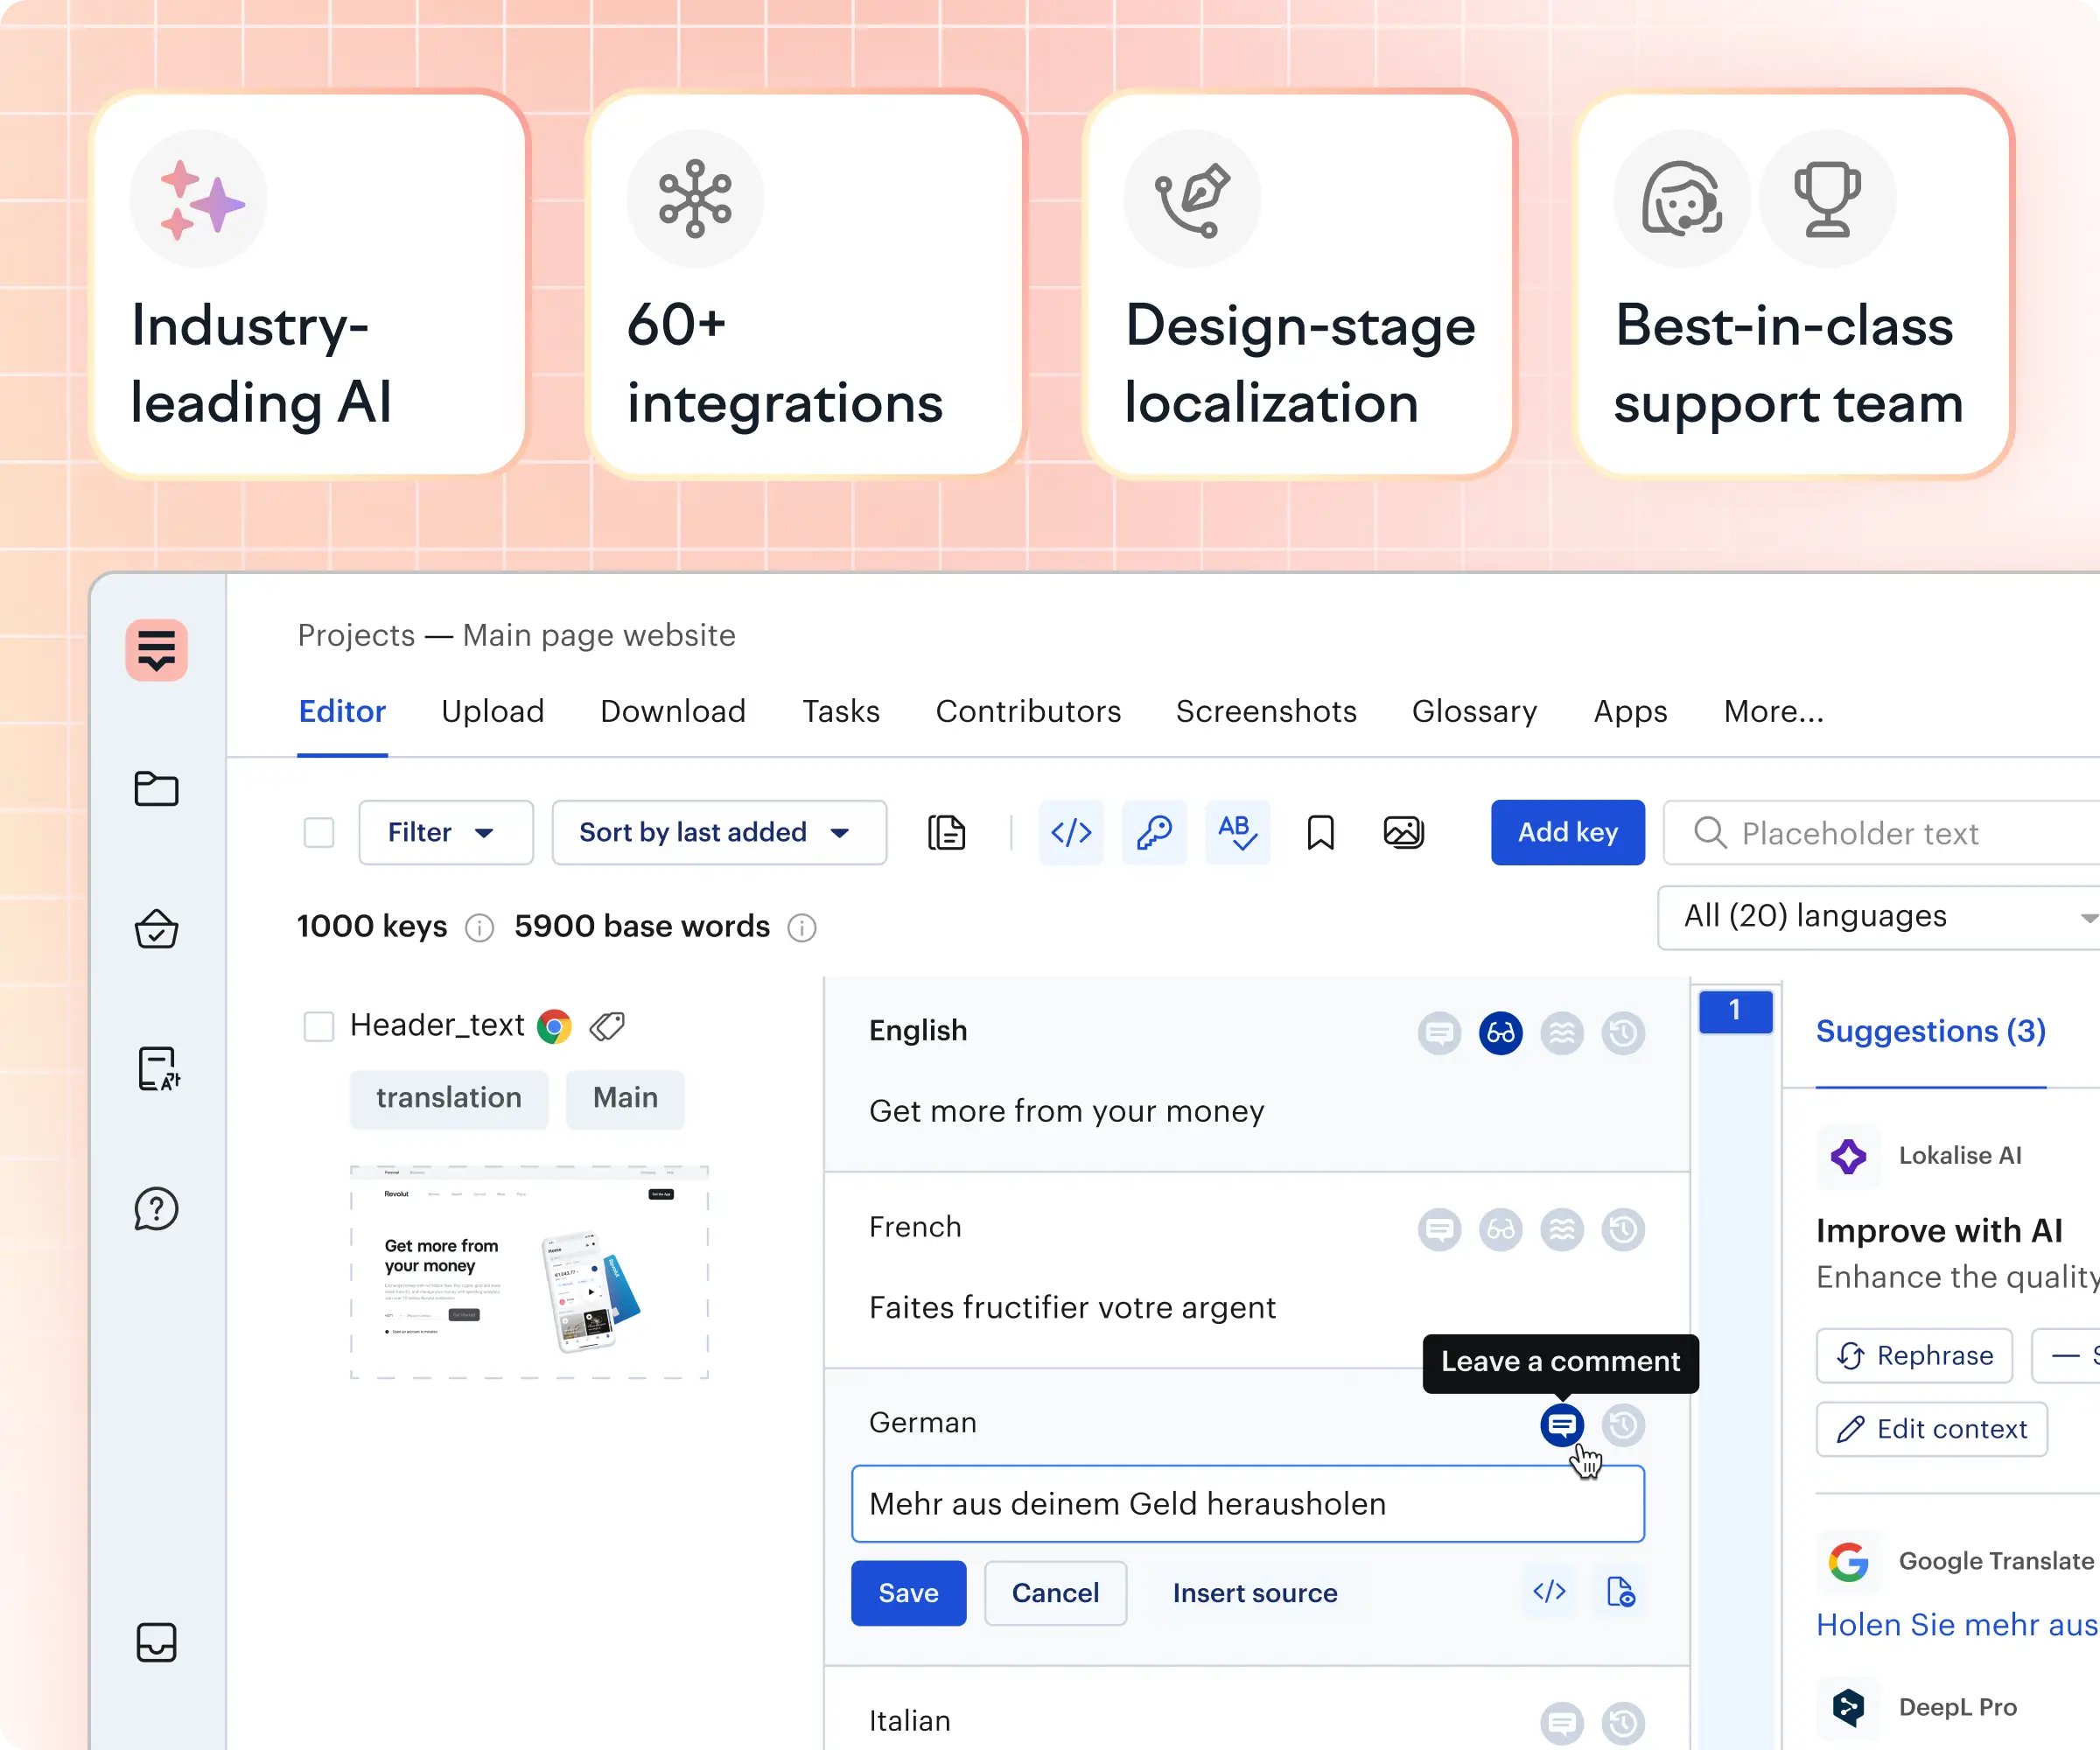Click the Rephrase button
Screen dimensions: 2100x1750
pos(1914,1356)
